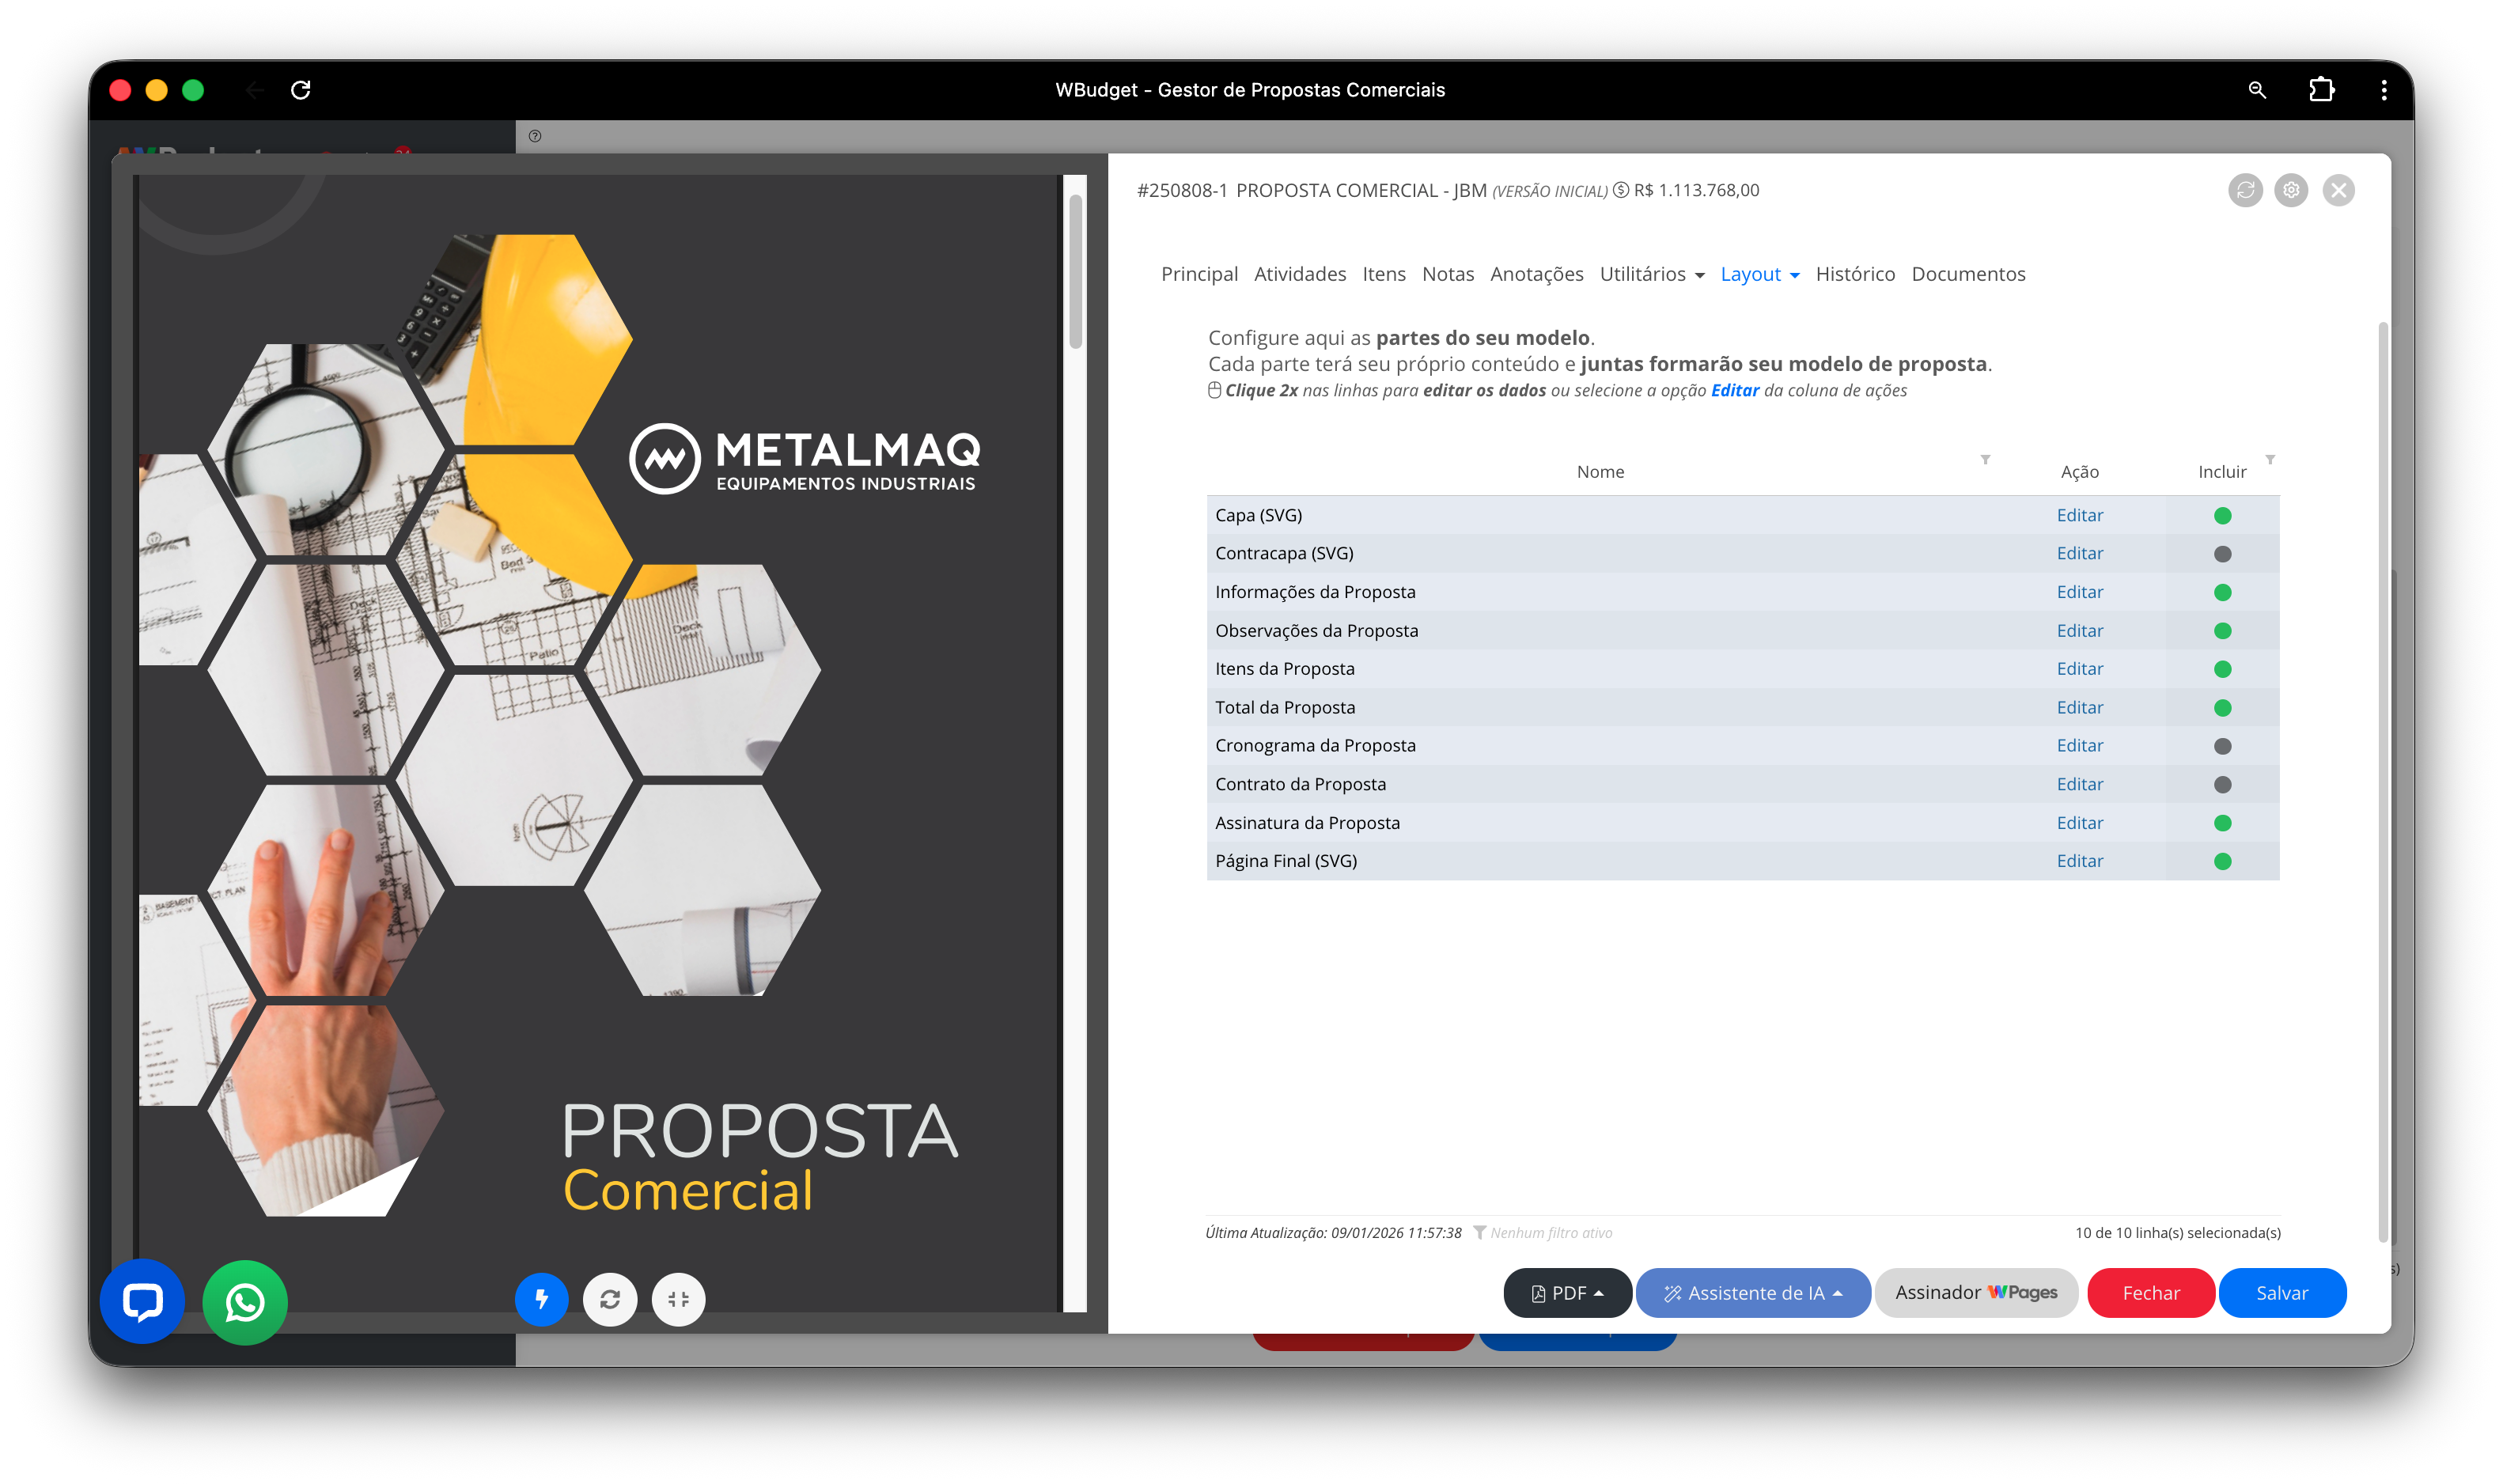Image resolution: width=2503 pixels, height=1484 pixels.
Task: Open the WhatsApp chat button
Action: [x=245, y=1302]
